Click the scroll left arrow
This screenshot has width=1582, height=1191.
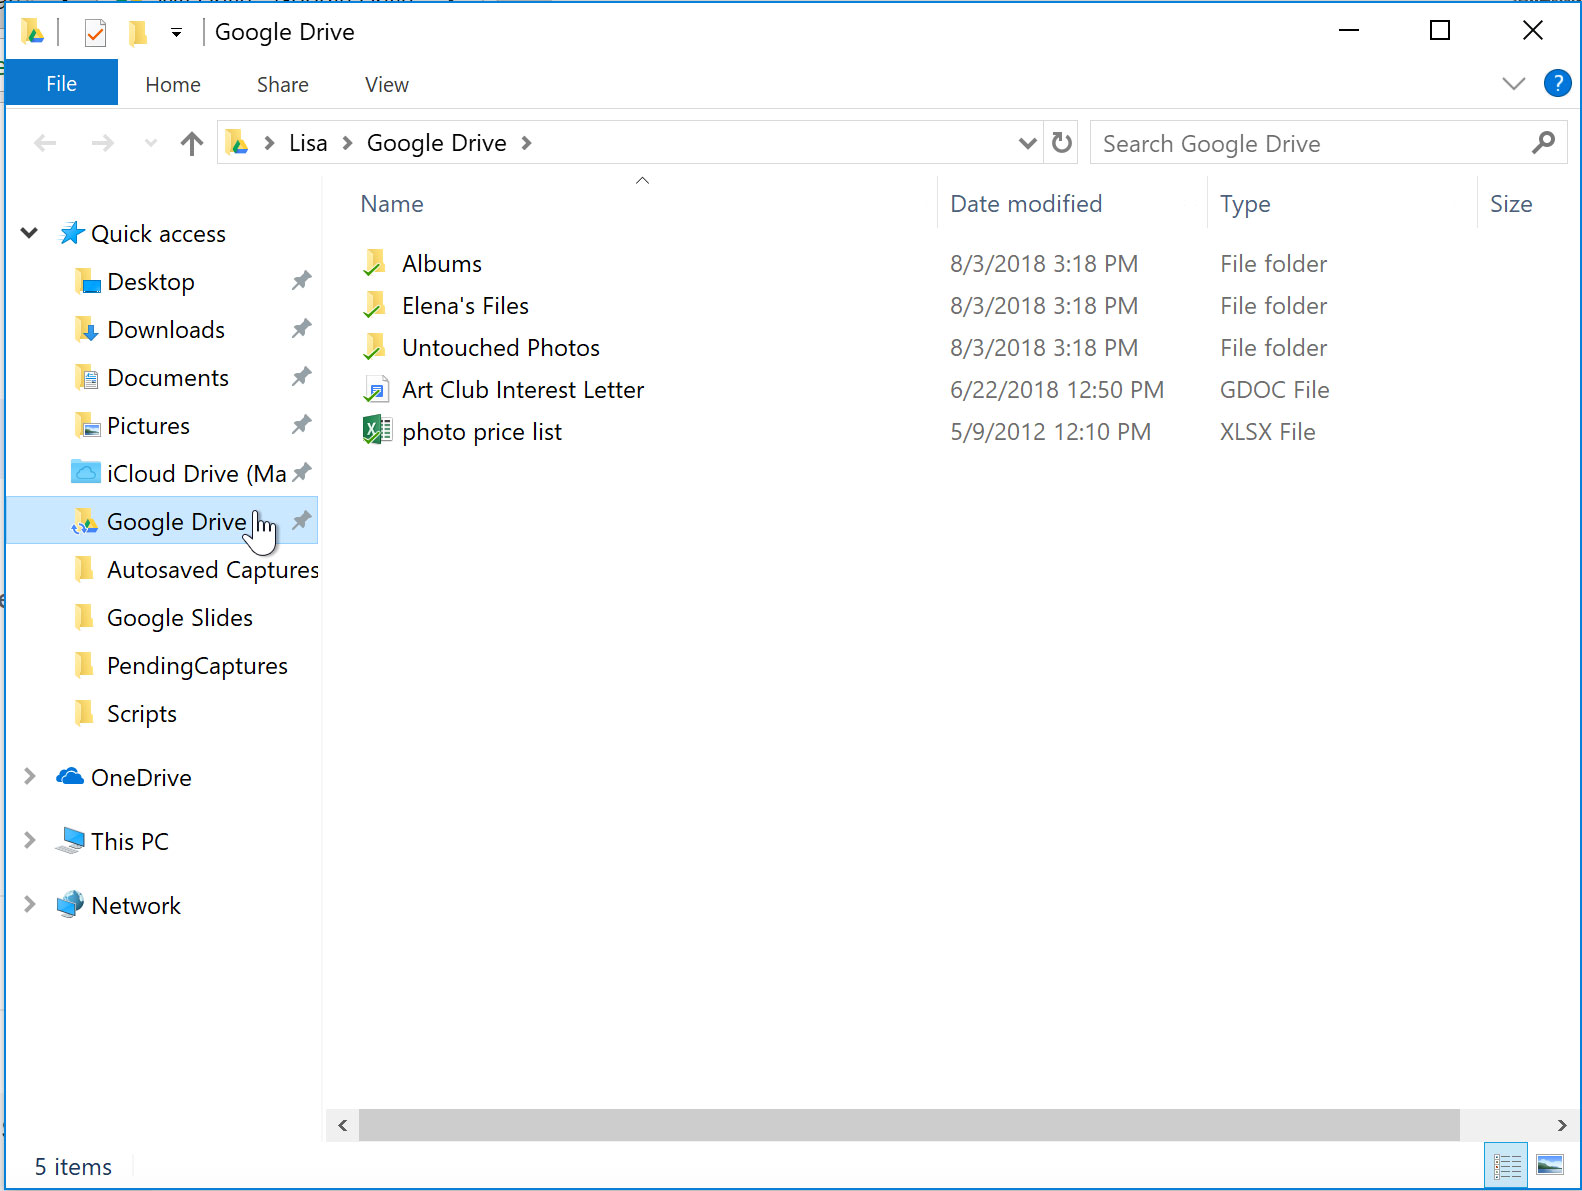pos(343,1125)
